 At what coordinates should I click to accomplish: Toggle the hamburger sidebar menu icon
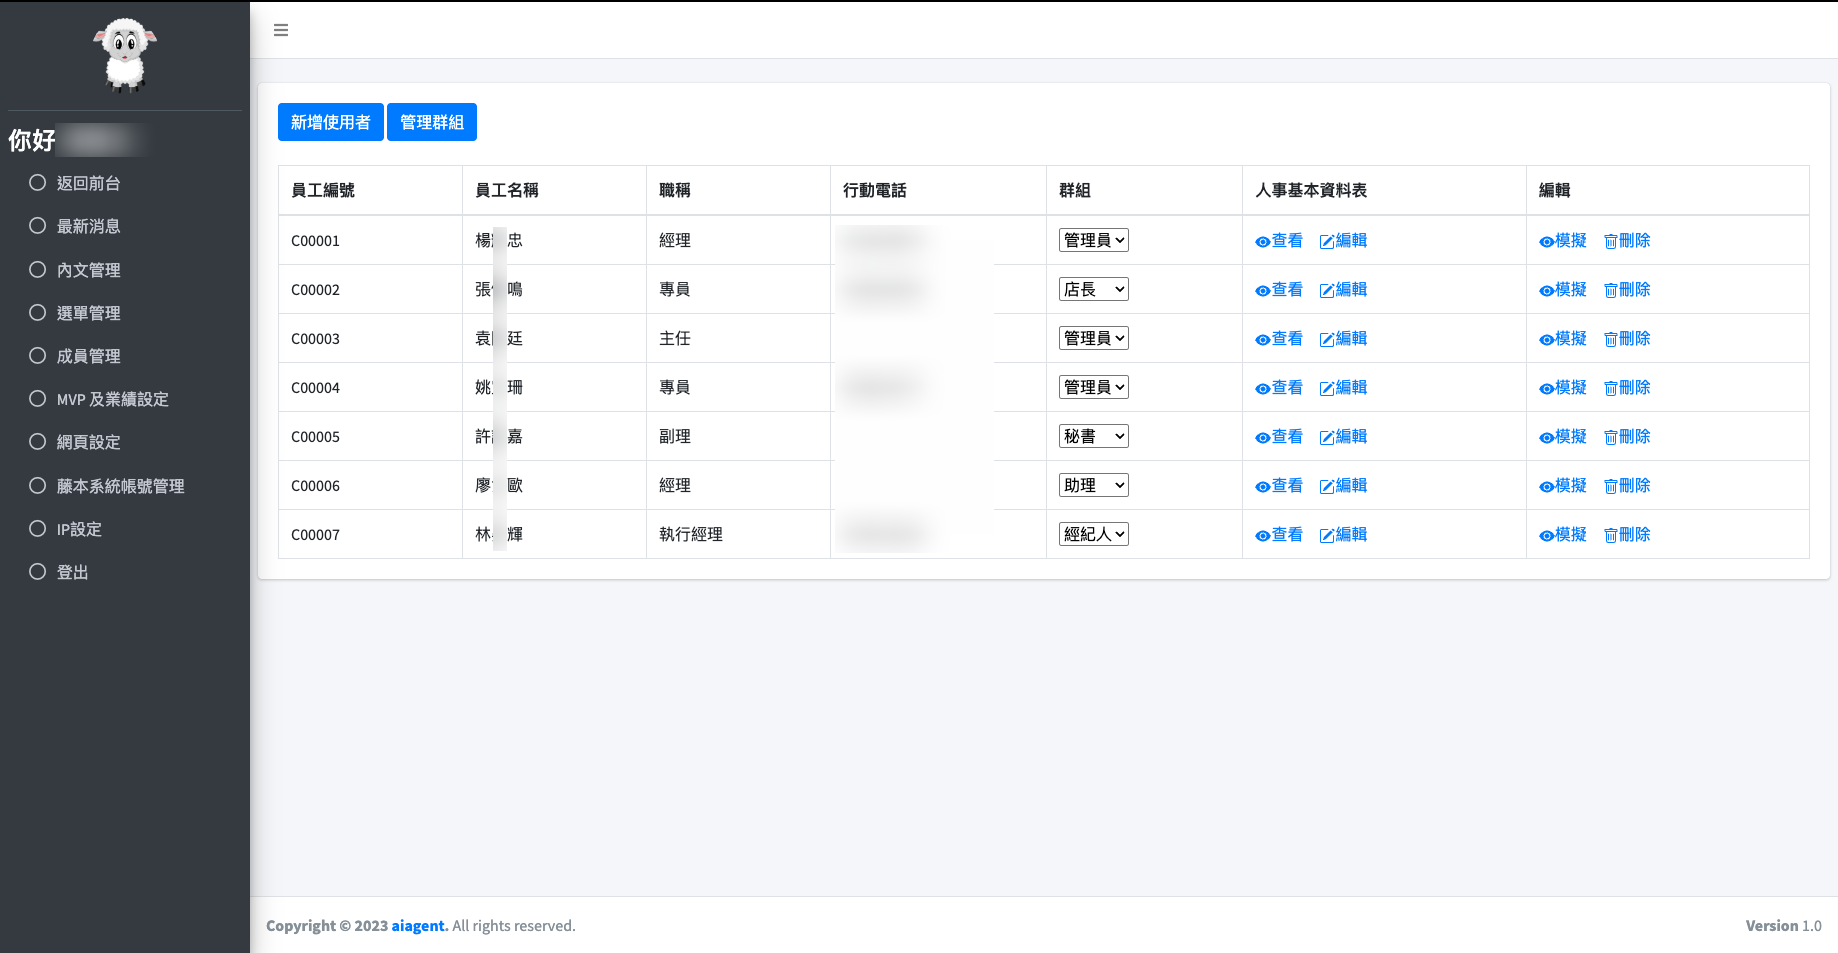(281, 30)
